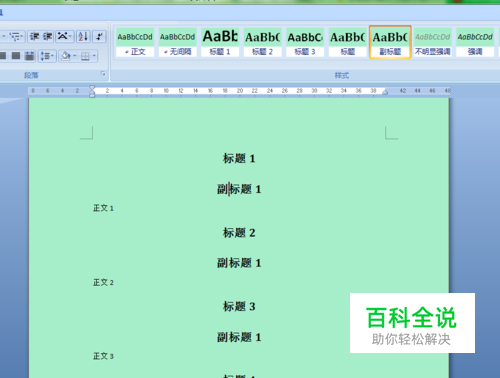Image resolution: width=500 pixels, height=378 pixels.
Task: Click 副标题 1 below 标题 2
Action: point(239,263)
